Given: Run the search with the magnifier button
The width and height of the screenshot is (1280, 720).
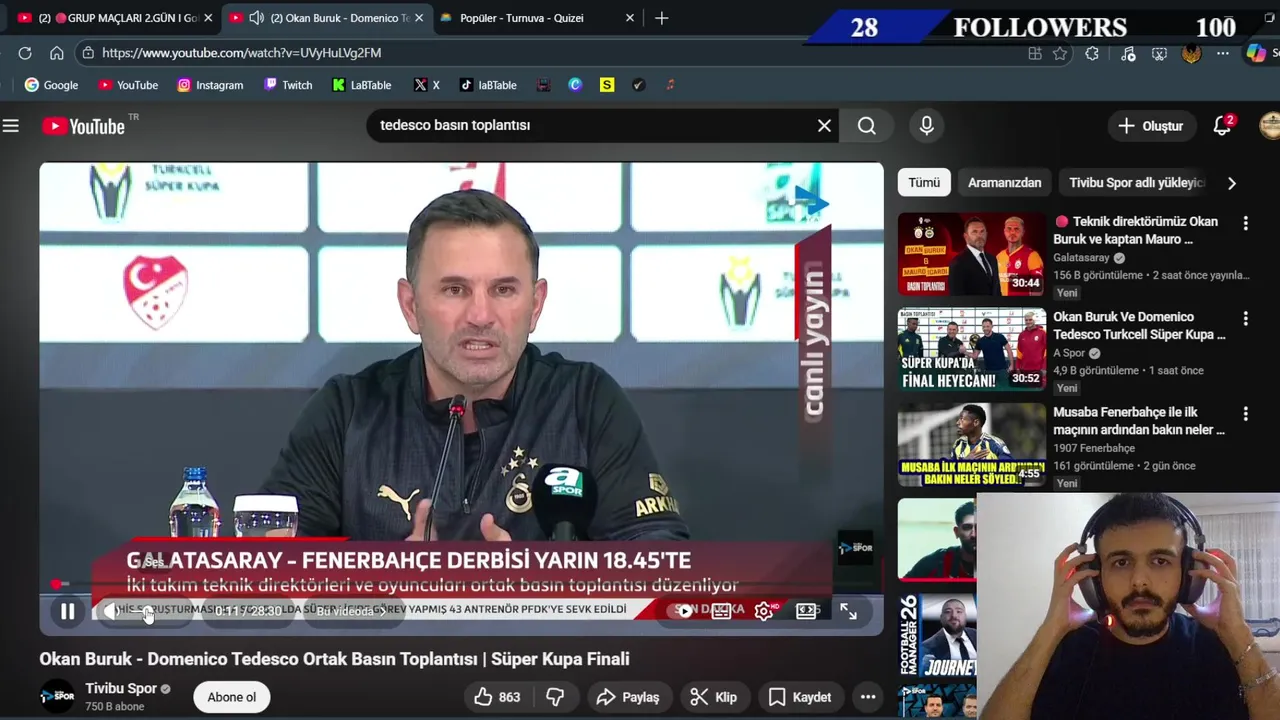Looking at the screenshot, I should click(x=867, y=126).
